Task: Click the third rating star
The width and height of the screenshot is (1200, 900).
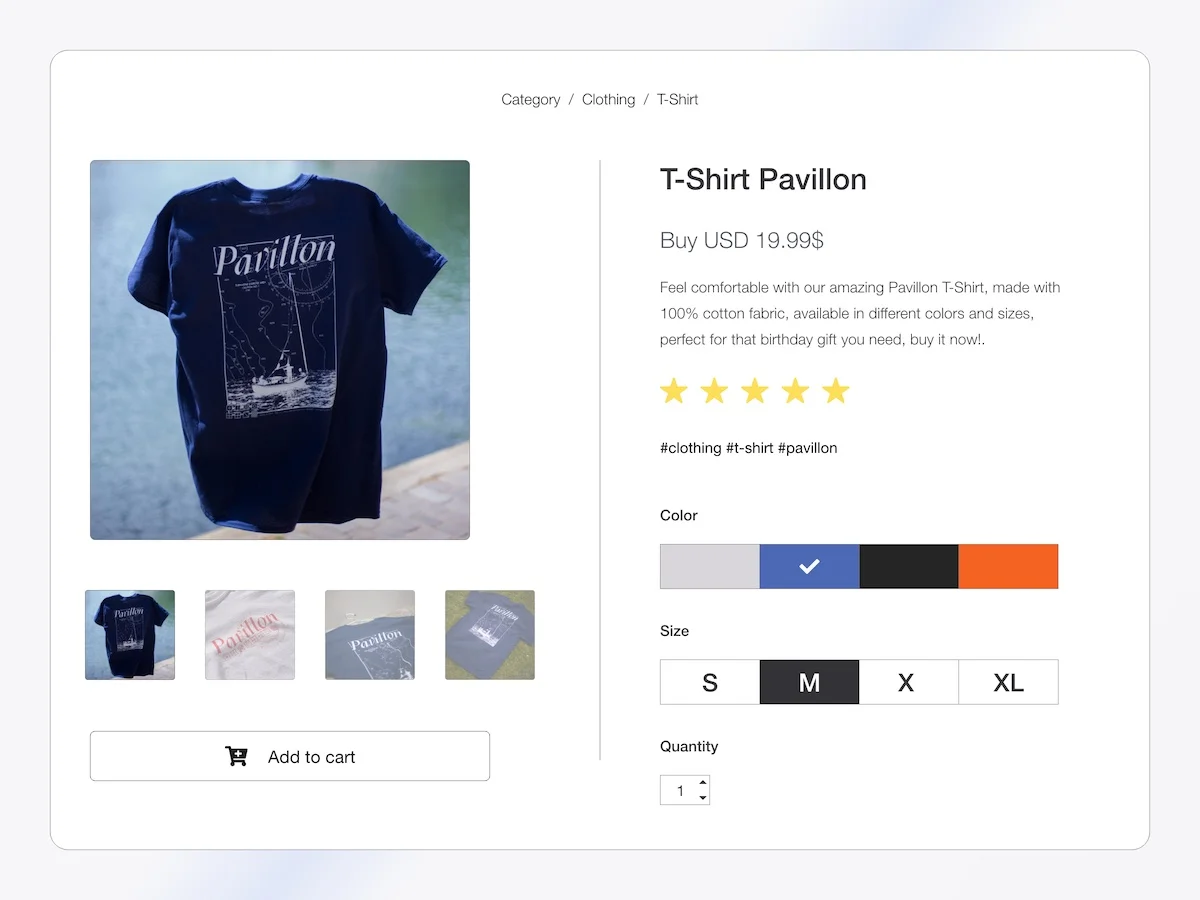Action: tap(755, 391)
